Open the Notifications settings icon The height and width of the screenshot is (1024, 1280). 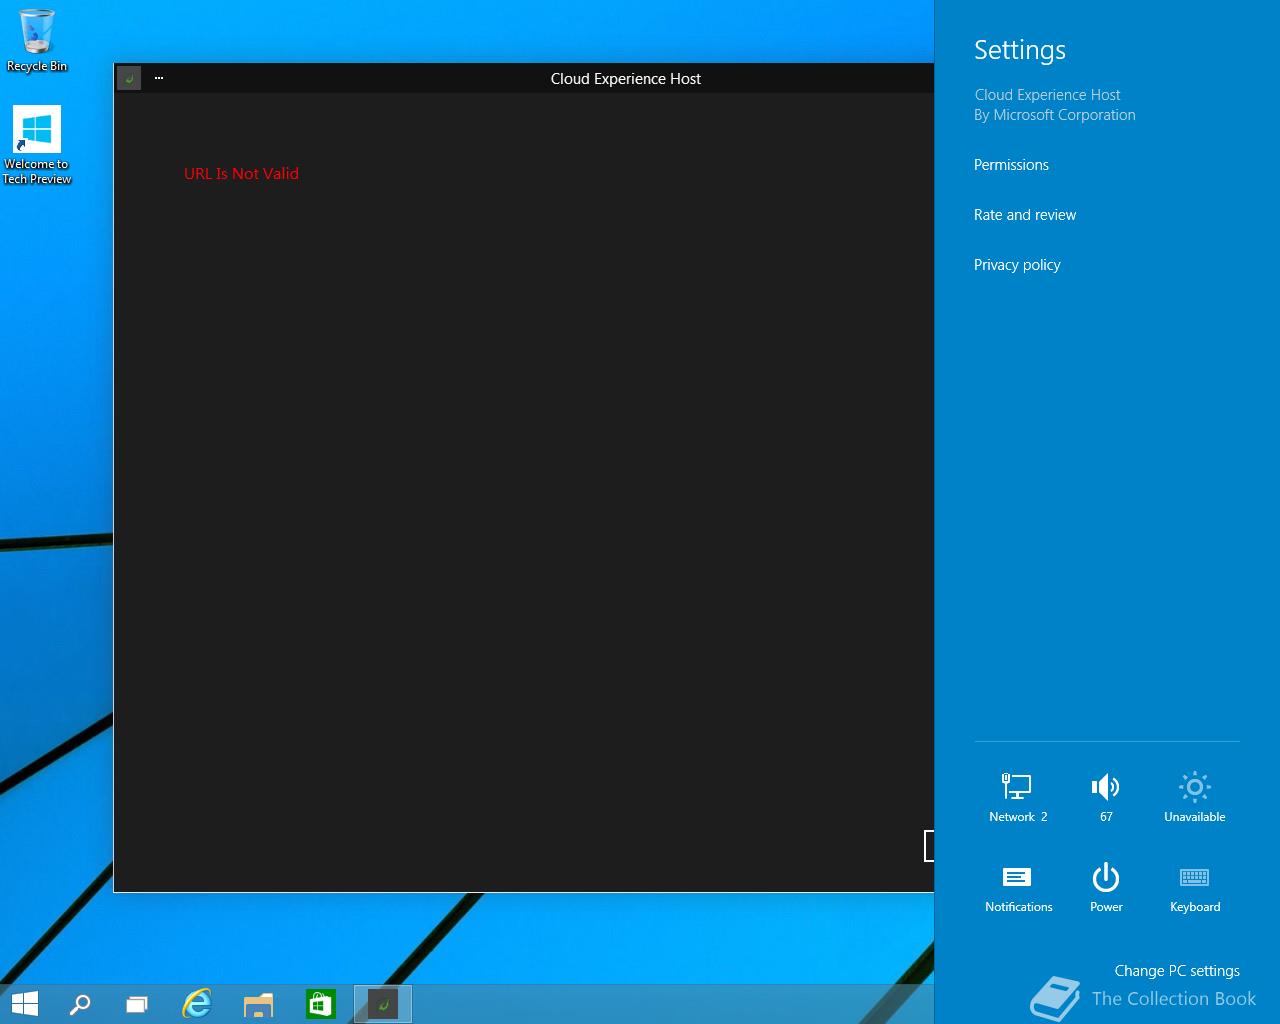pos(1018,887)
